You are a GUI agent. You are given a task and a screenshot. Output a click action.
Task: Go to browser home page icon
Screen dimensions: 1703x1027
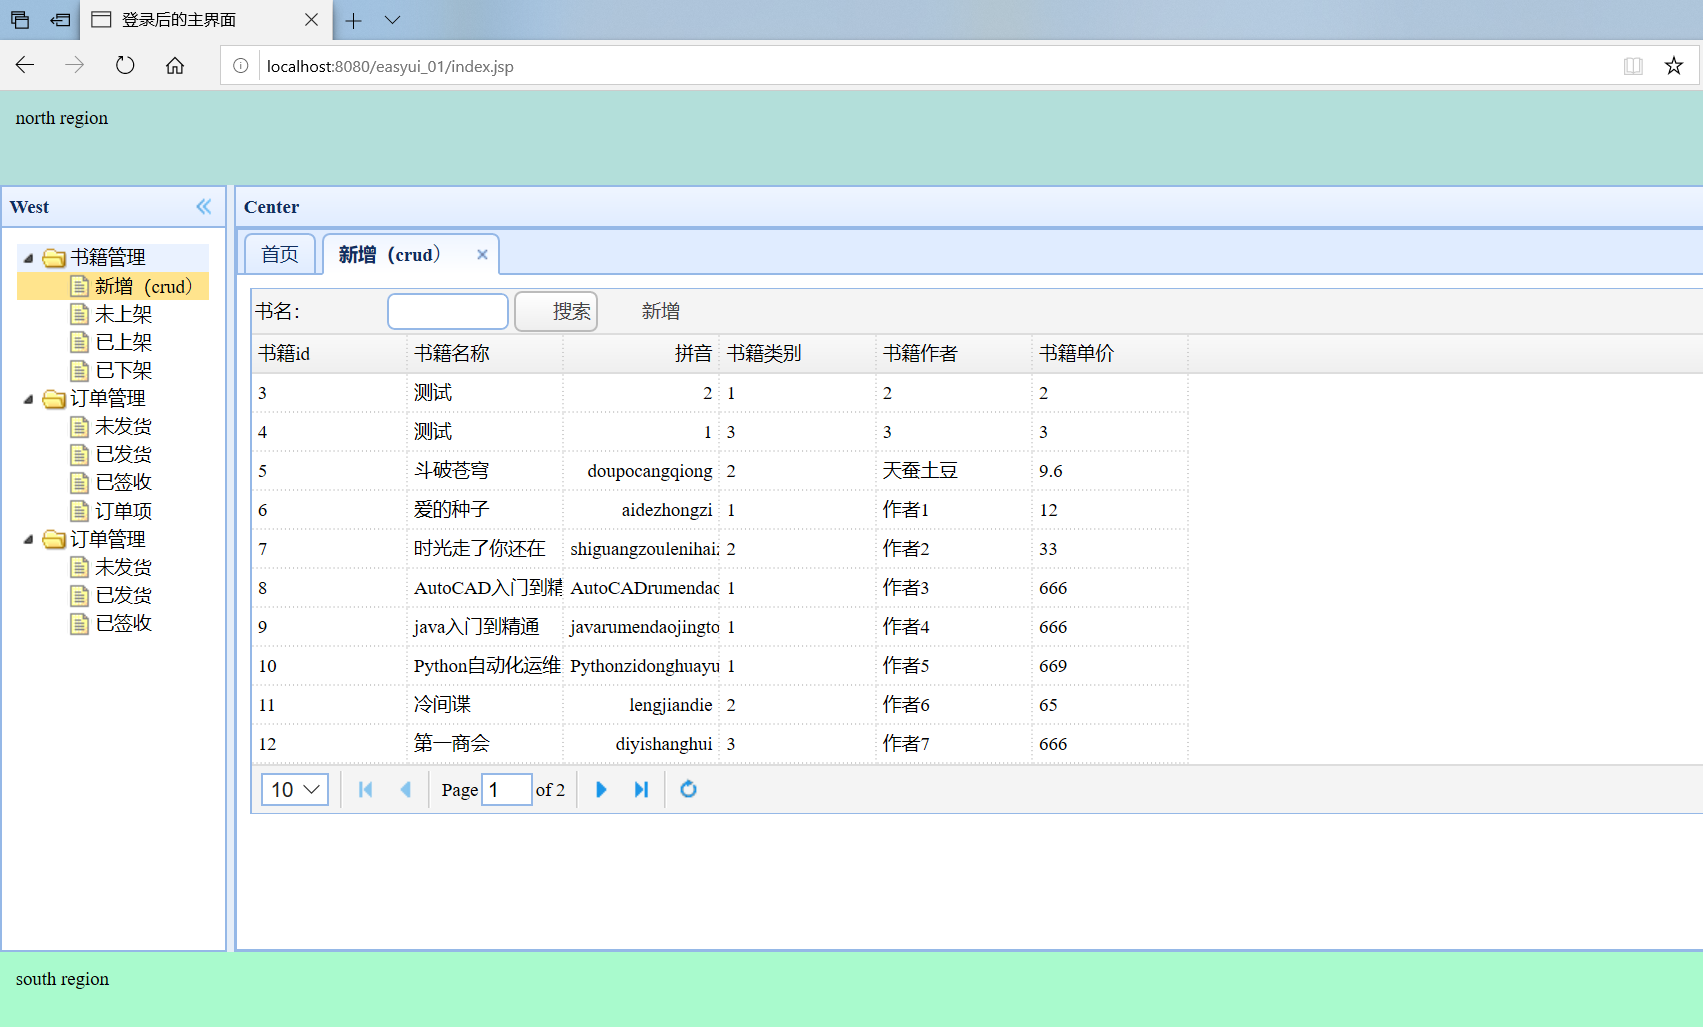pyautogui.click(x=175, y=66)
